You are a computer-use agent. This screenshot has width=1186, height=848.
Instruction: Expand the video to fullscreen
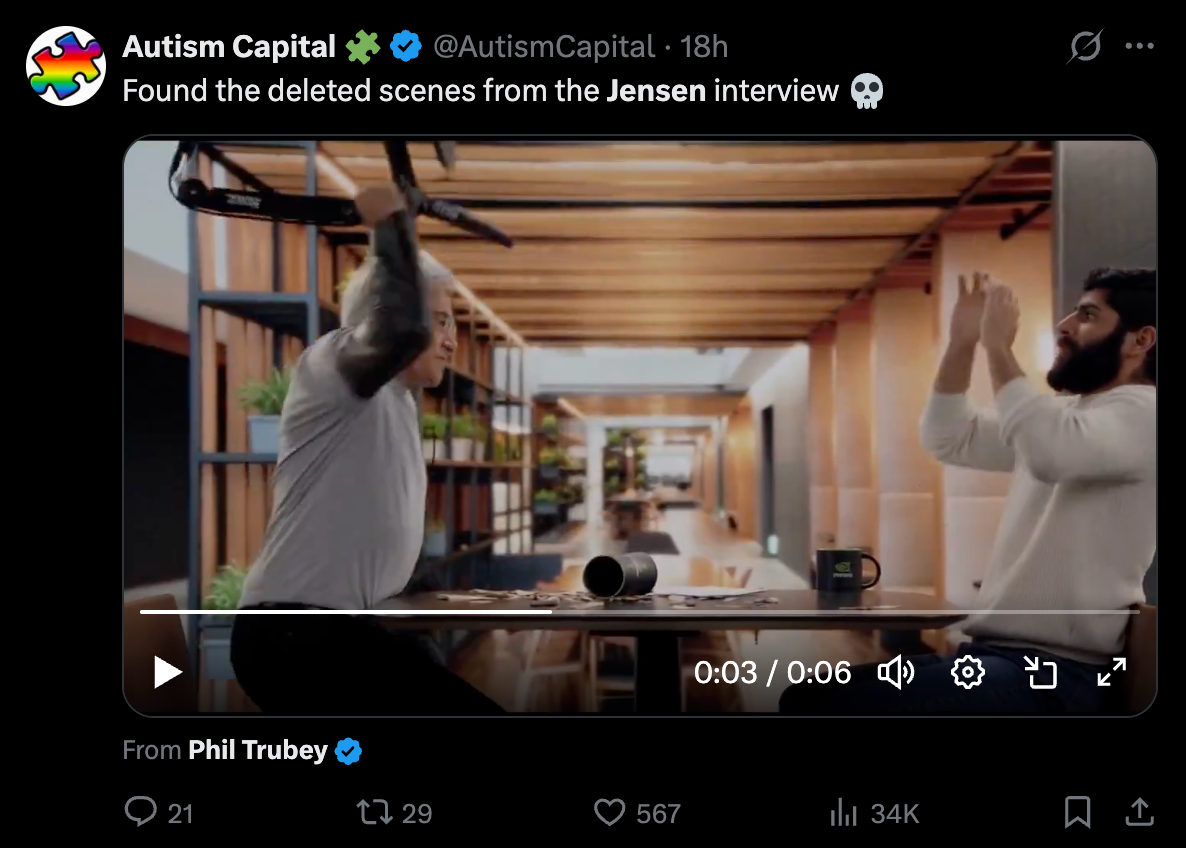click(1111, 672)
